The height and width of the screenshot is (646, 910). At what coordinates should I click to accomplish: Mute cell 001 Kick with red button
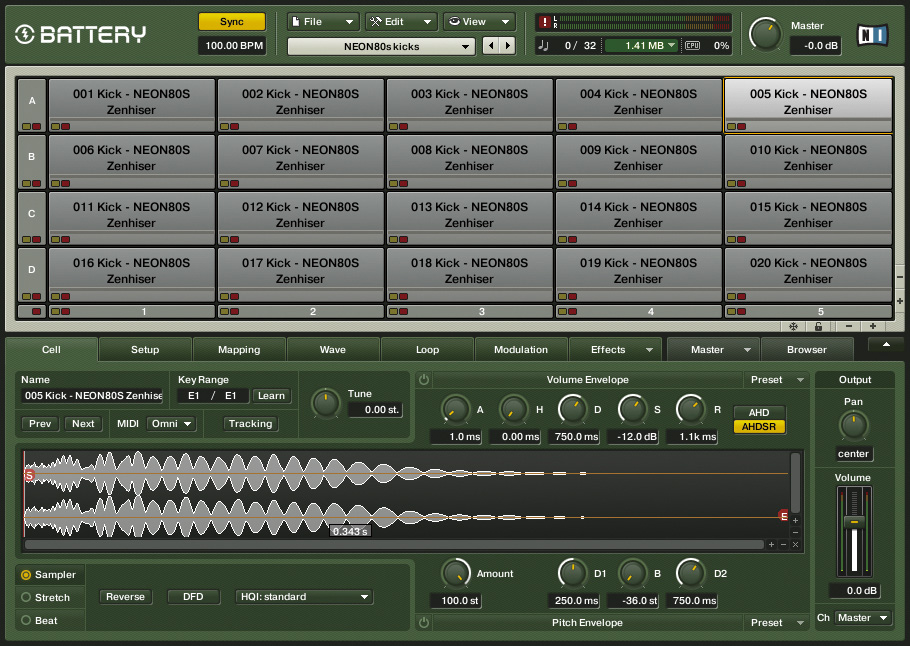(65, 127)
